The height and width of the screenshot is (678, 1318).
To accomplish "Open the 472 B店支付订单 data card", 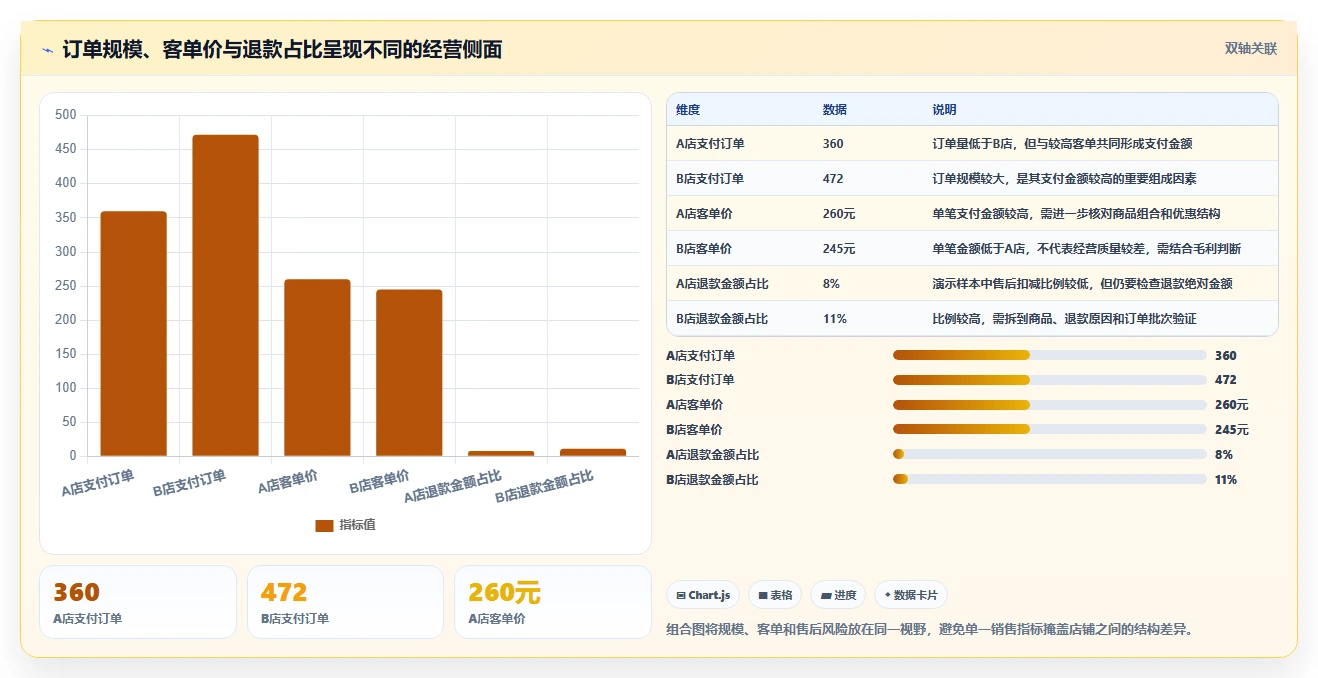I will (x=345, y=602).
